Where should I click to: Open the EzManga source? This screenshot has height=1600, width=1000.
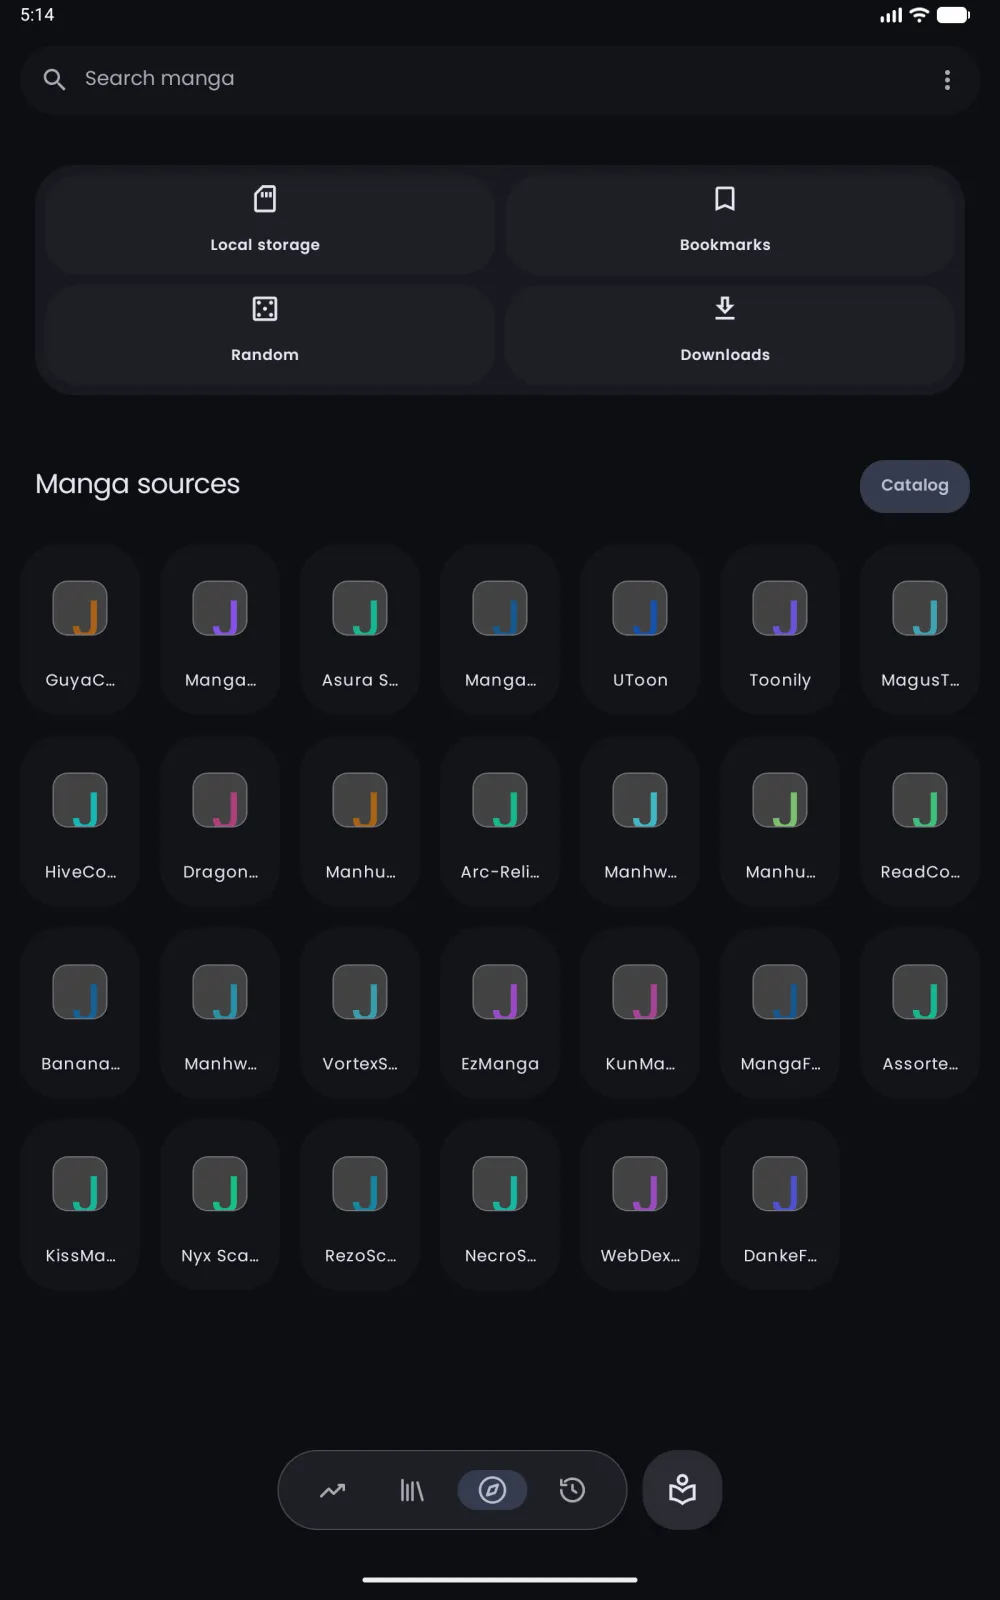point(500,1014)
